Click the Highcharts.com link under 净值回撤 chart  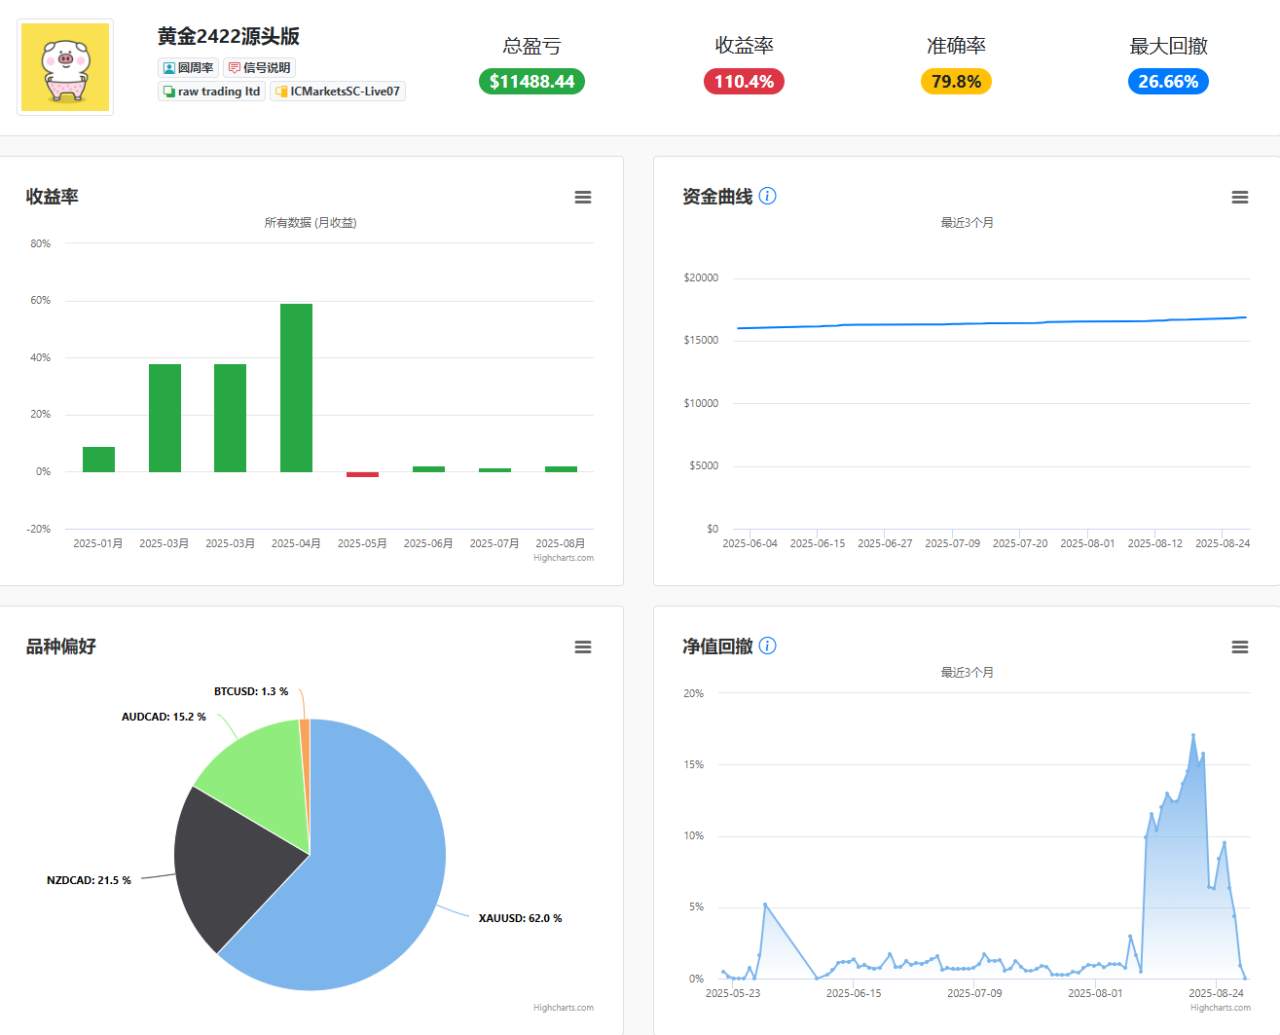coord(1220,1008)
